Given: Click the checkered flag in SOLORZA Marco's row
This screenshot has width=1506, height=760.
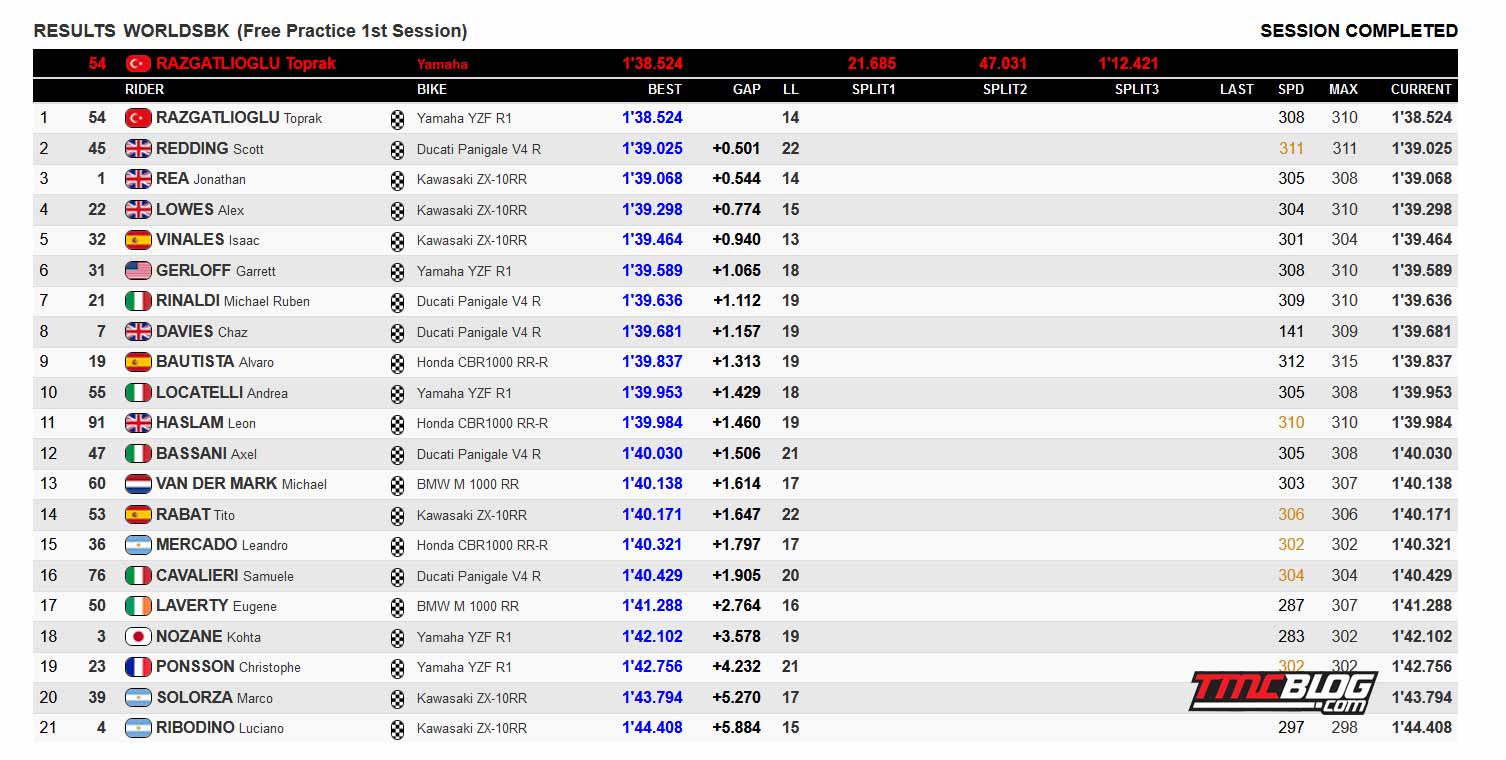Looking at the screenshot, I should [397, 698].
